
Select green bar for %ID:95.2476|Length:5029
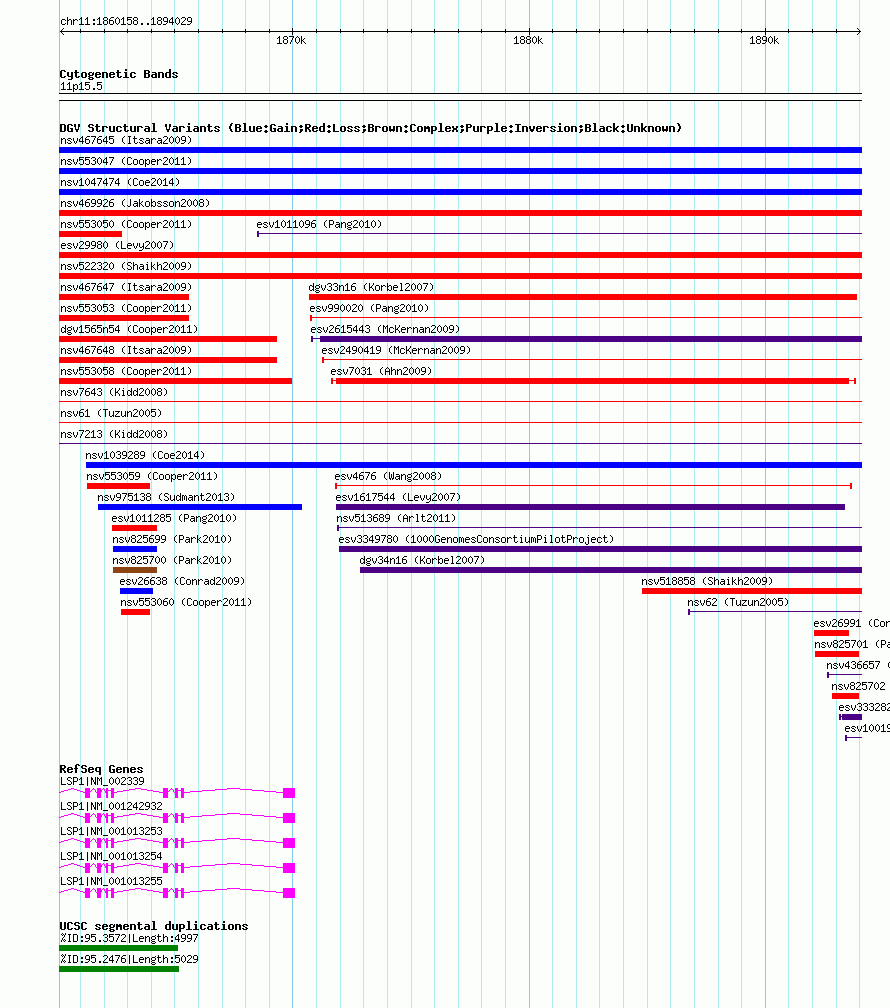click(x=119, y=969)
